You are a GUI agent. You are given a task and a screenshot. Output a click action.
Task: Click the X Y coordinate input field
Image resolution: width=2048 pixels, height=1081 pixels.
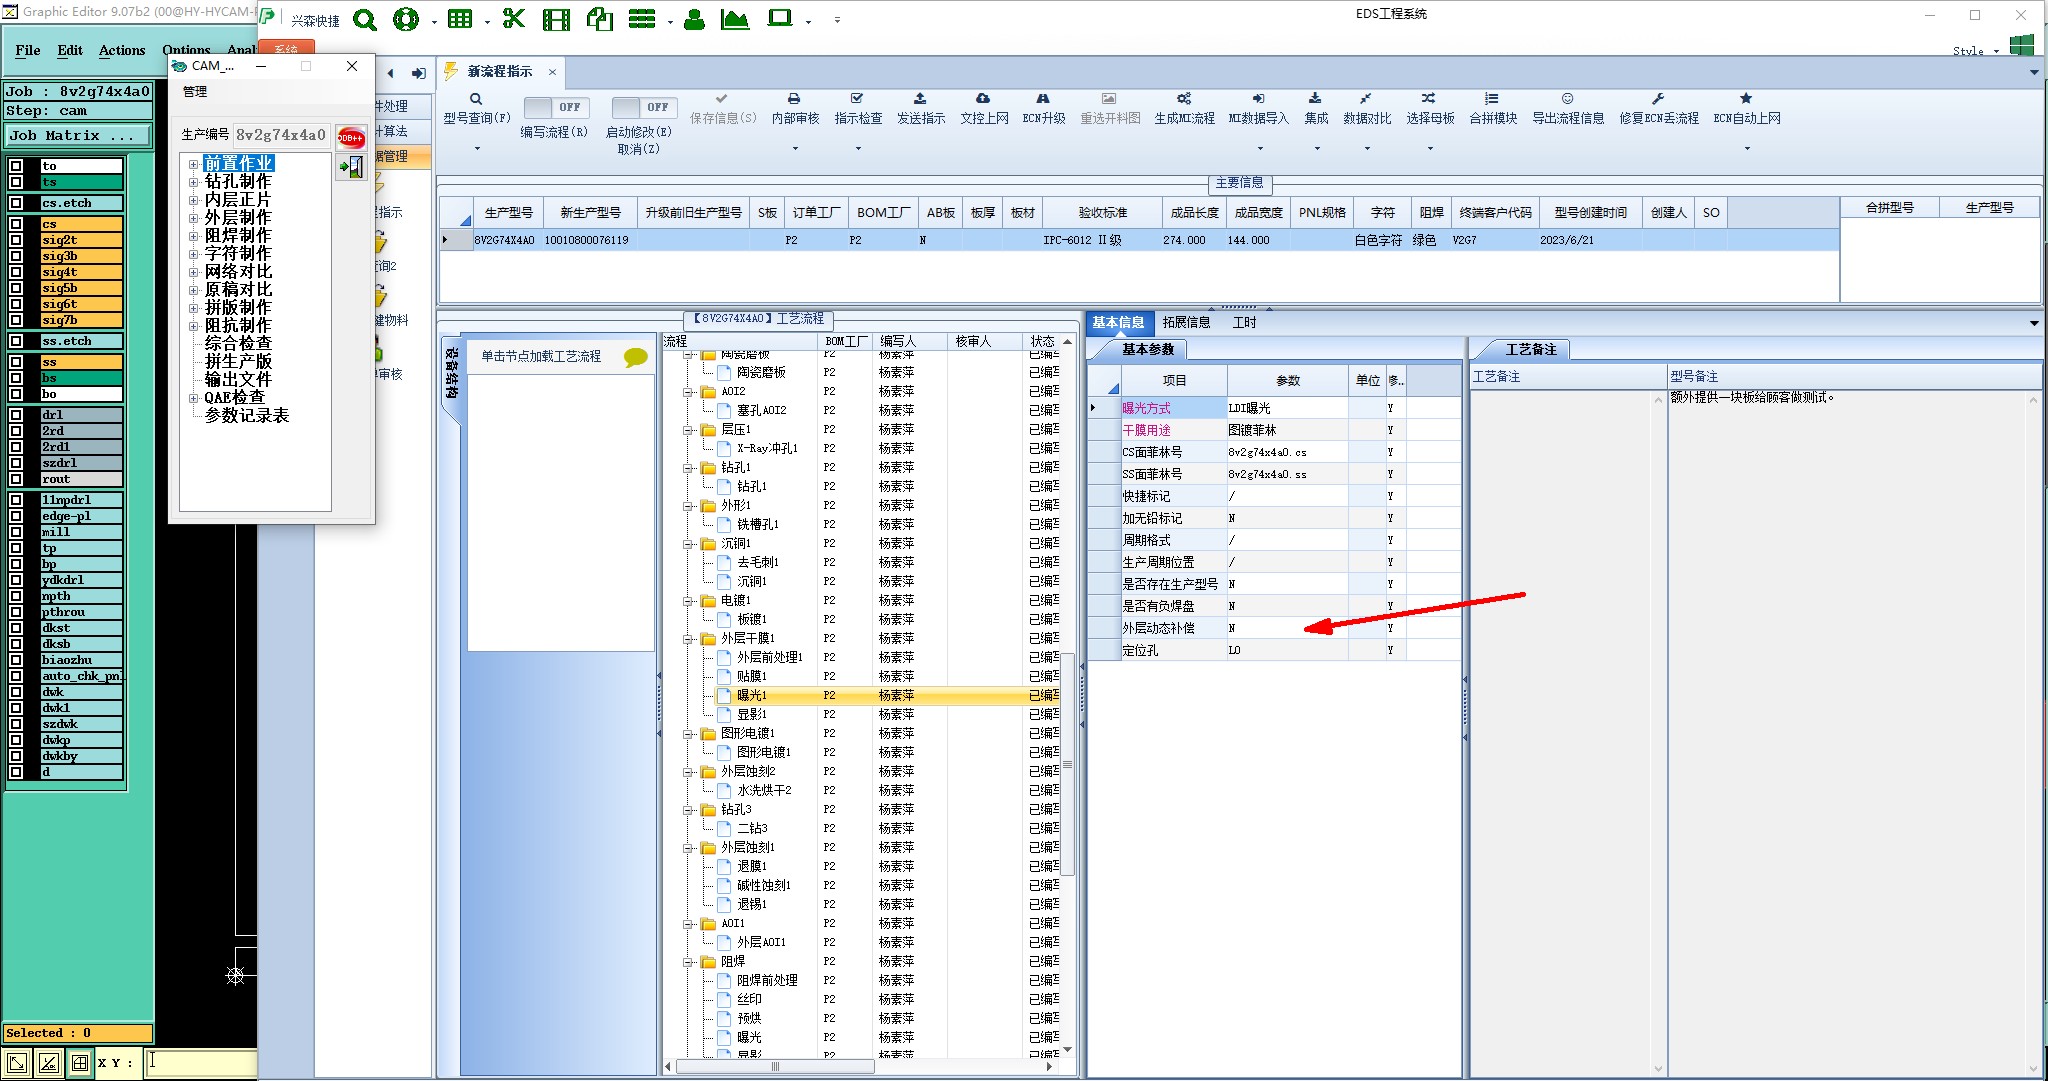[x=200, y=1063]
